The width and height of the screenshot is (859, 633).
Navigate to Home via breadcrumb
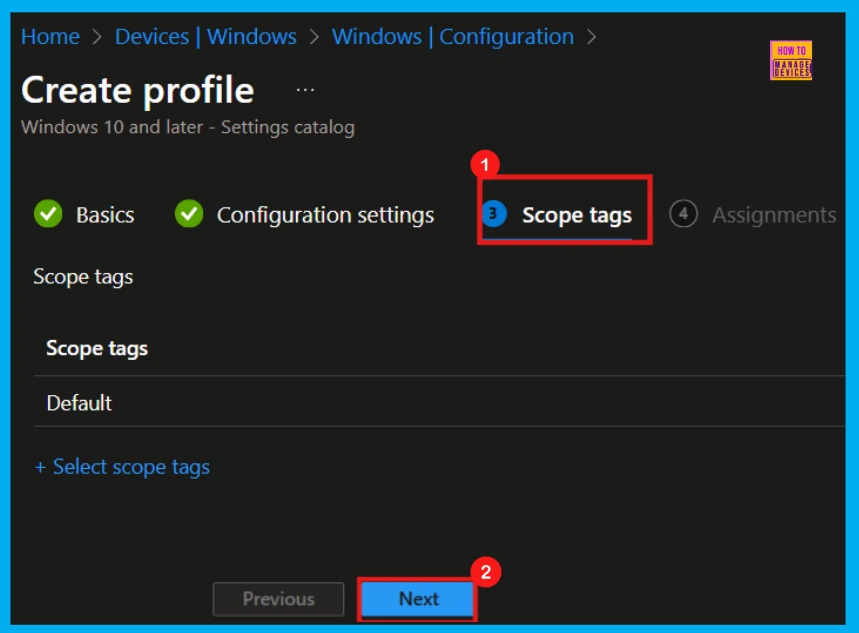(x=50, y=36)
